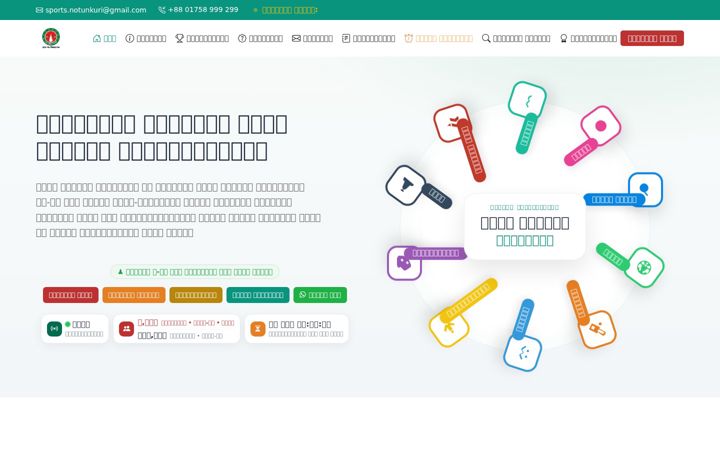Open the green WhatsApp button

[x=320, y=295]
